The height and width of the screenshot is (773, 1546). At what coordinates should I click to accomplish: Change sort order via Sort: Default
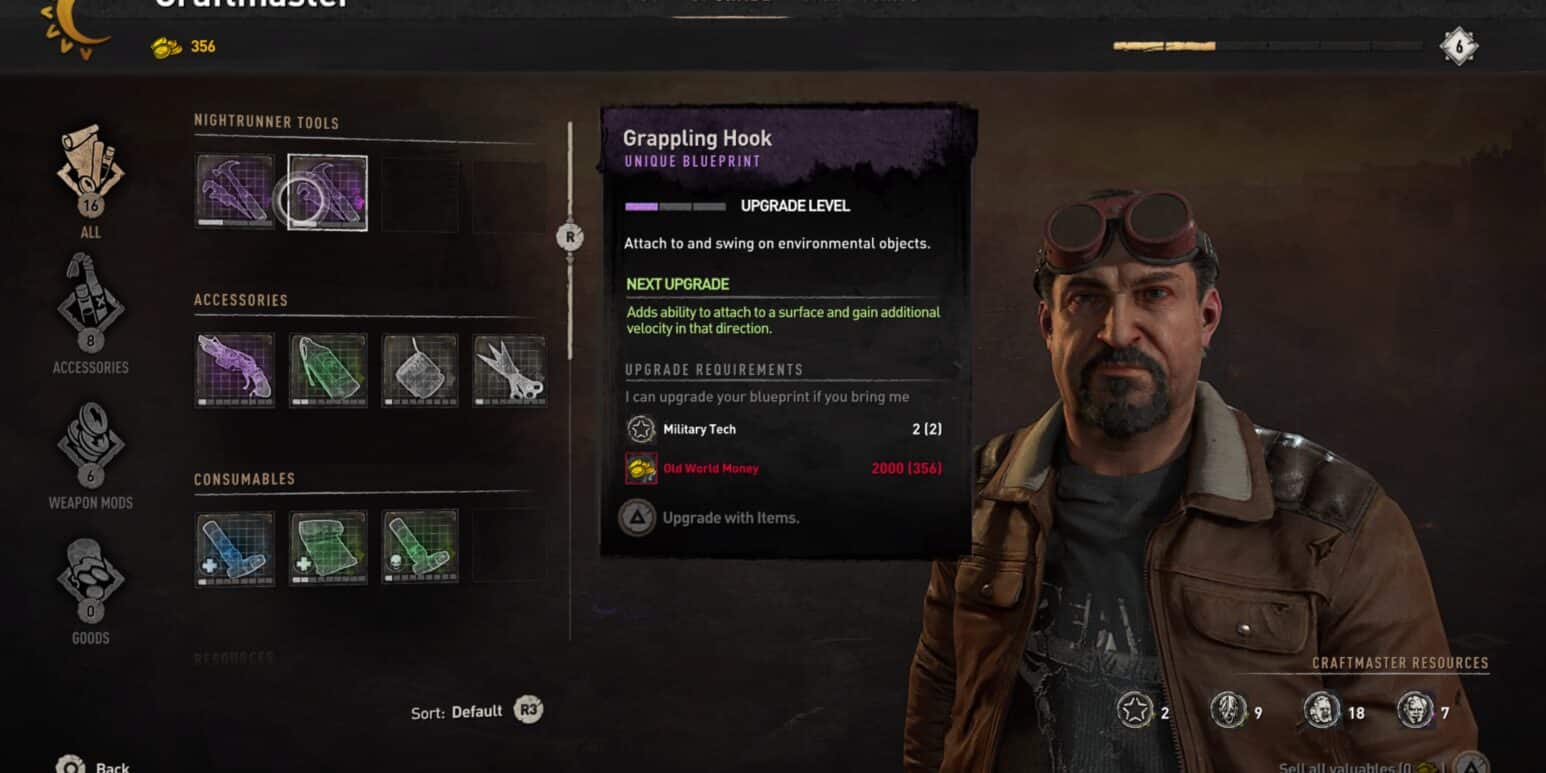pyautogui.click(x=476, y=711)
